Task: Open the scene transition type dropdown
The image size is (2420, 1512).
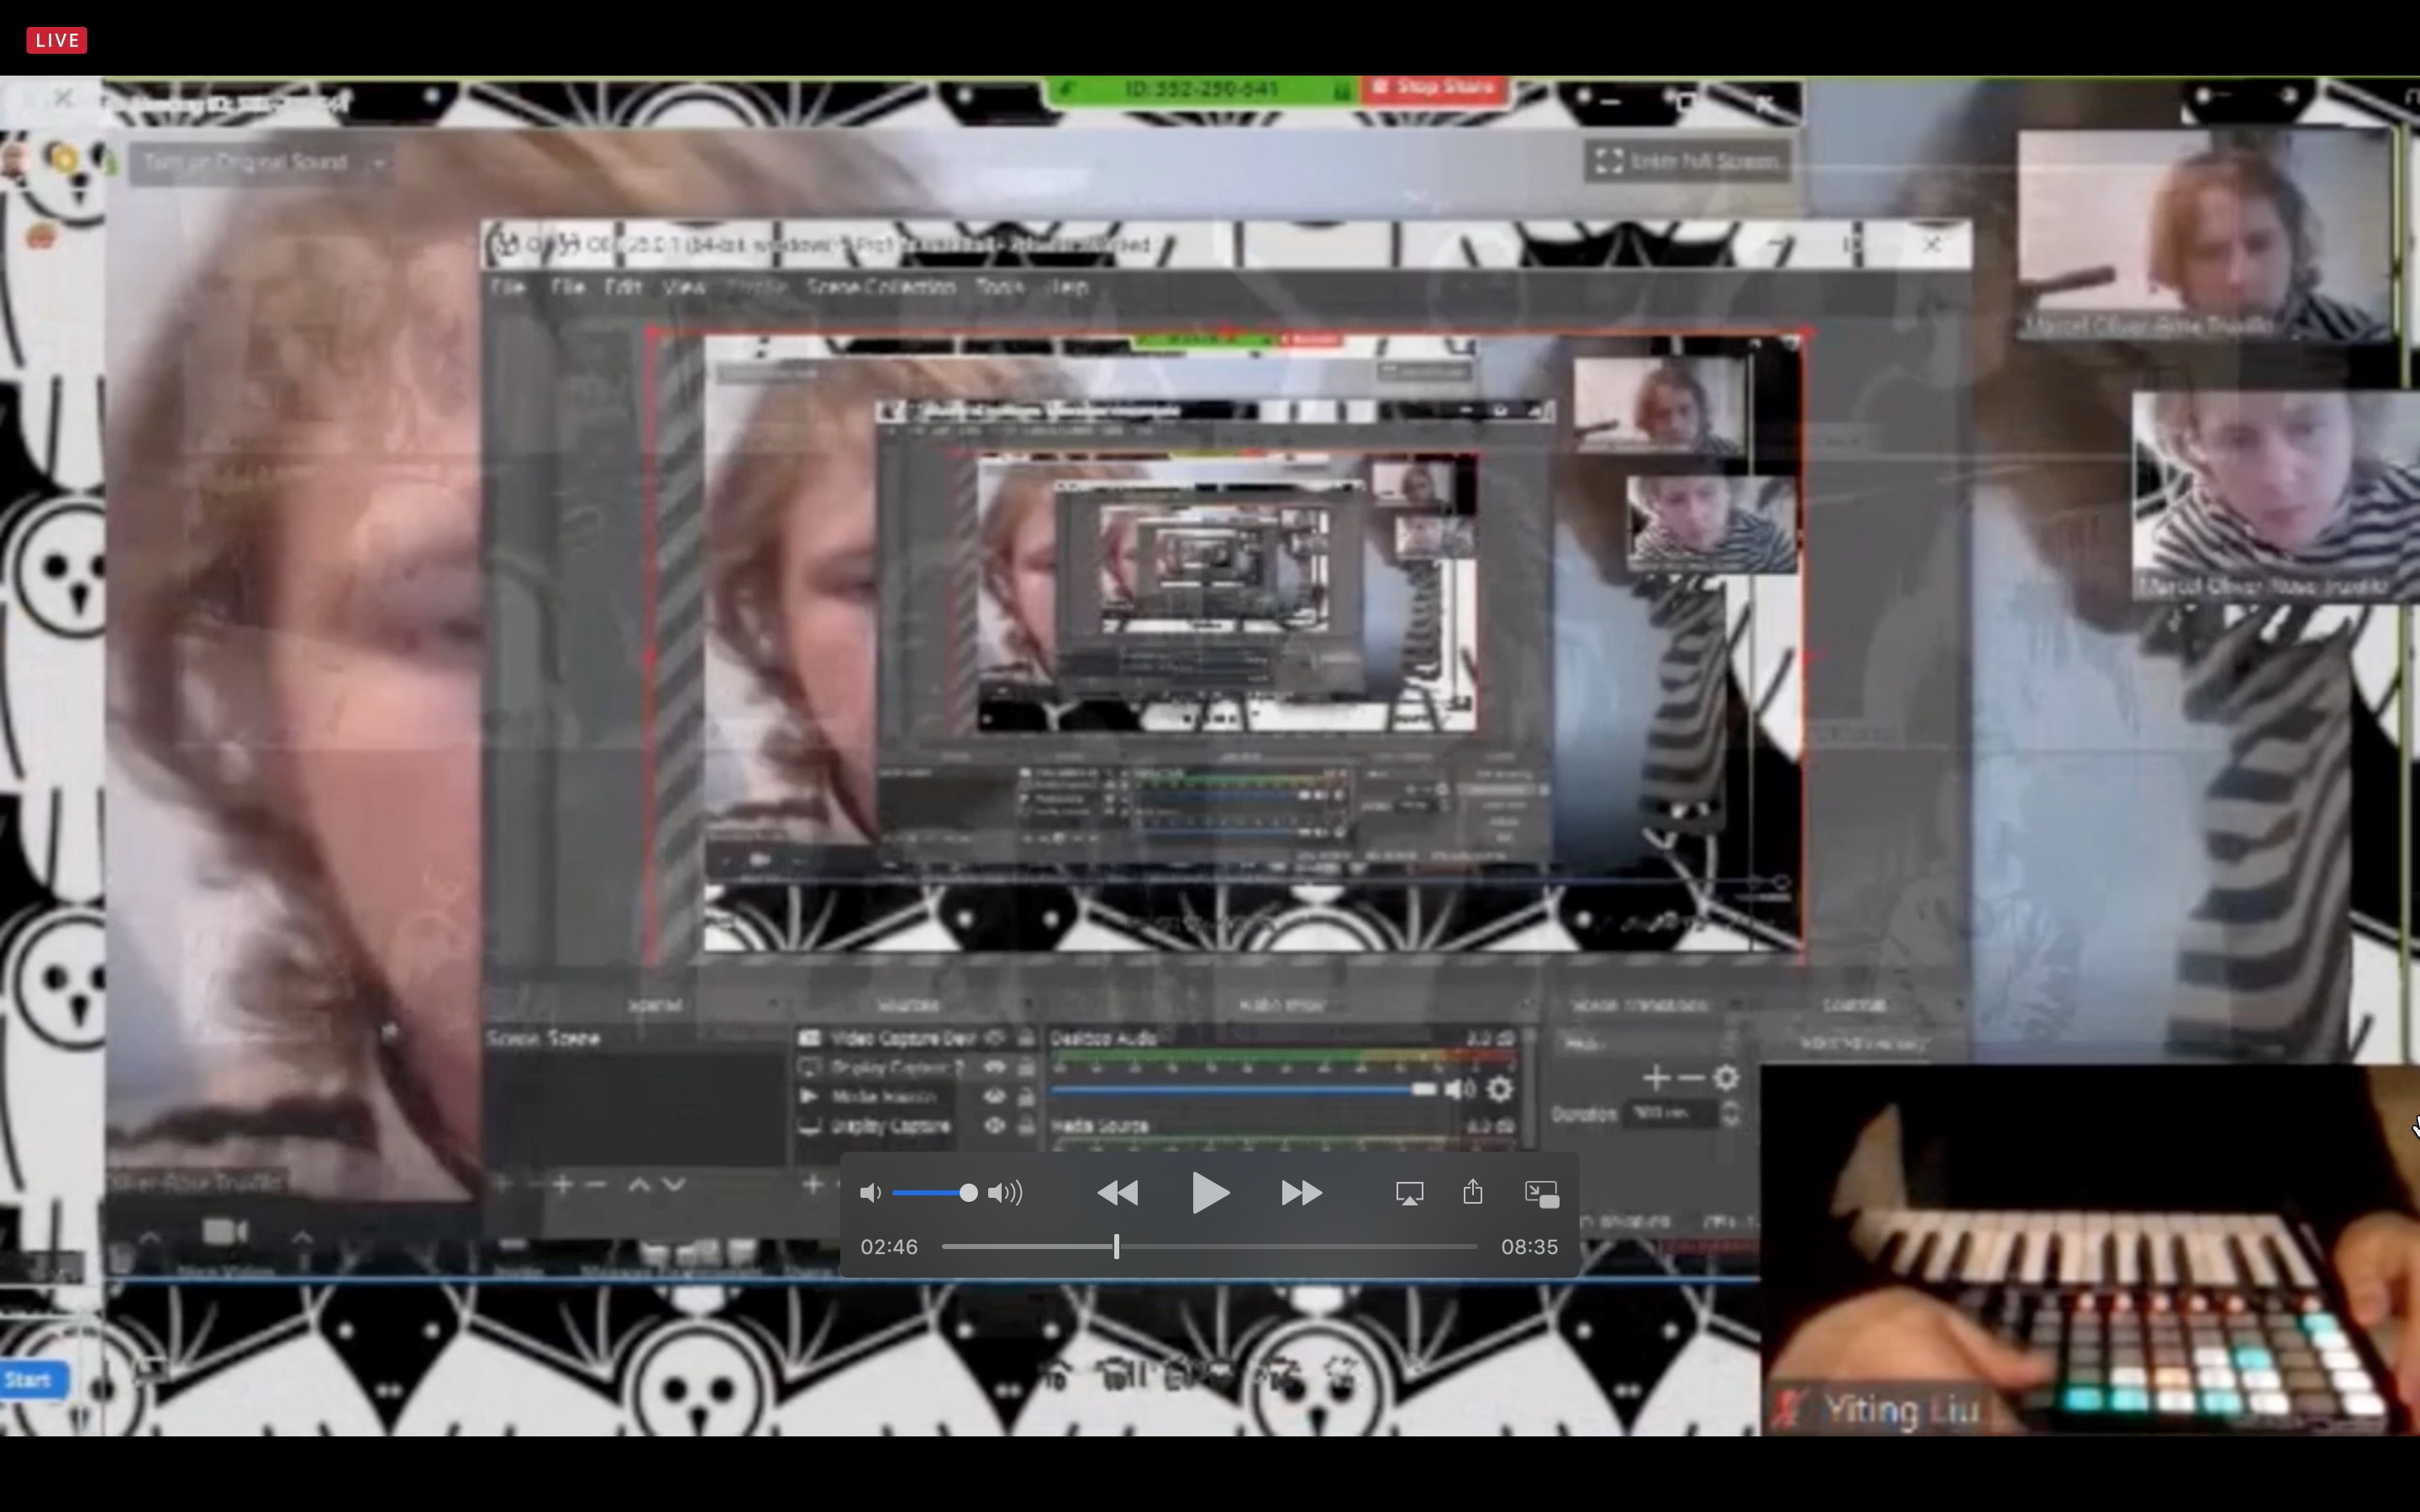Action: coord(1647,1043)
